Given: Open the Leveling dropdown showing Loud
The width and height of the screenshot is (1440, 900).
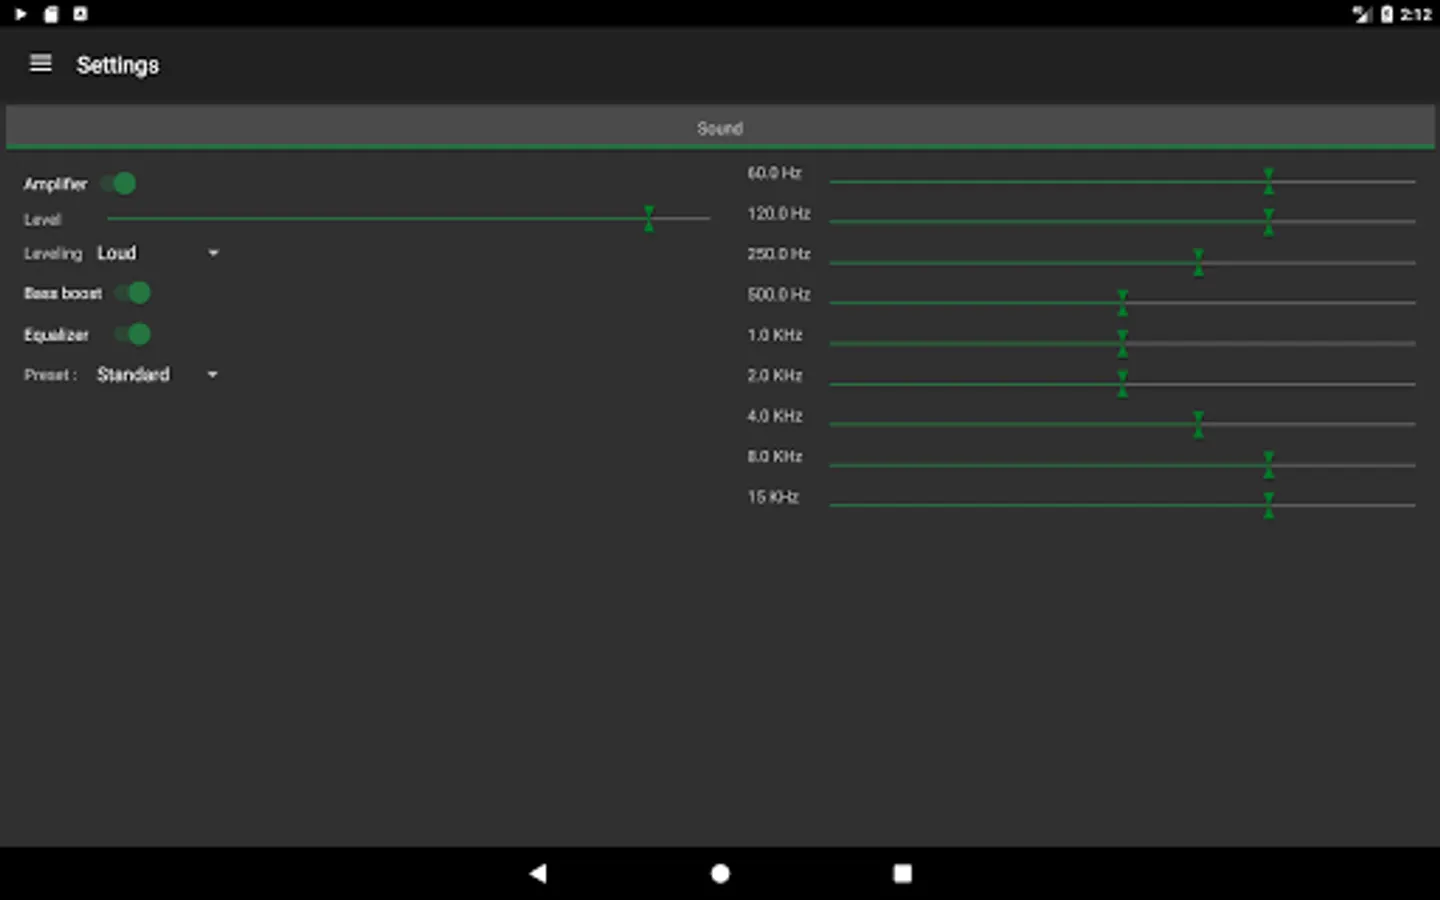Looking at the screenshot, I should [158, 253].
